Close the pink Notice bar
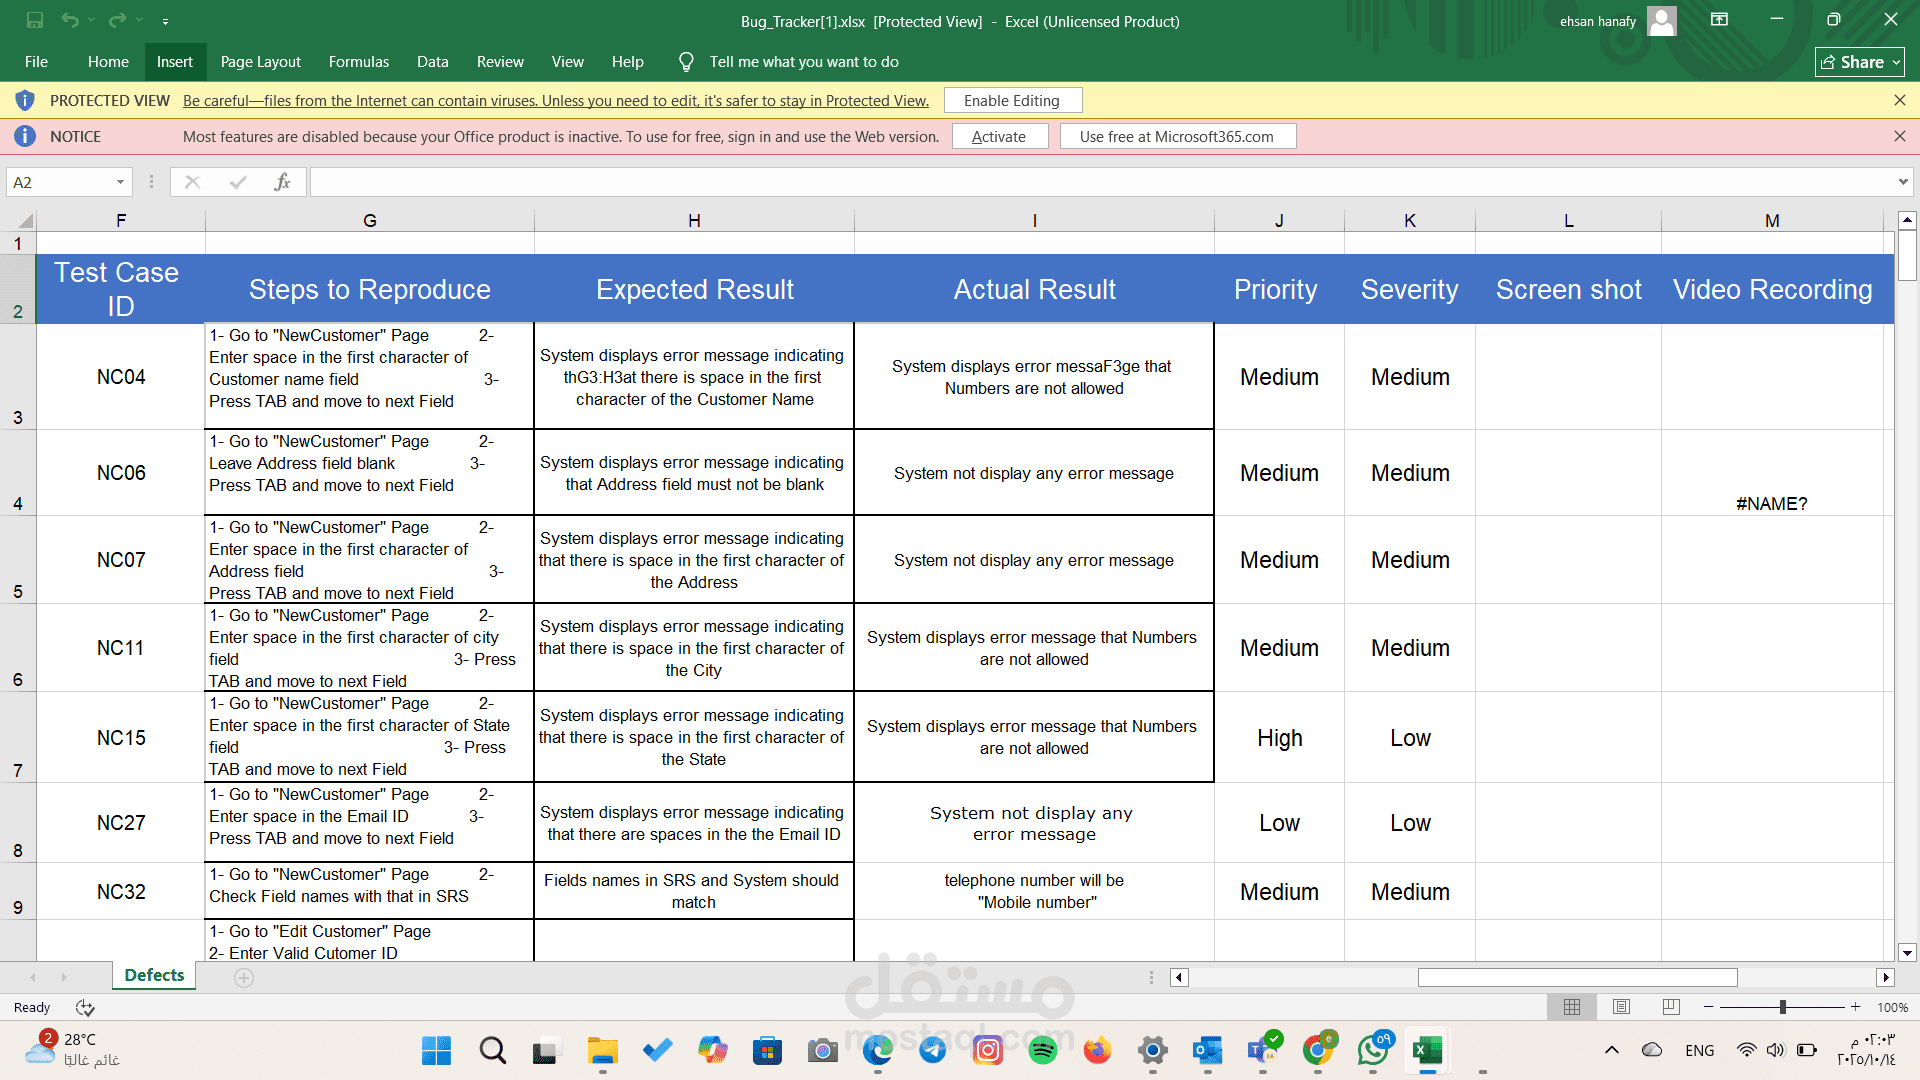 coord(1899,136)
